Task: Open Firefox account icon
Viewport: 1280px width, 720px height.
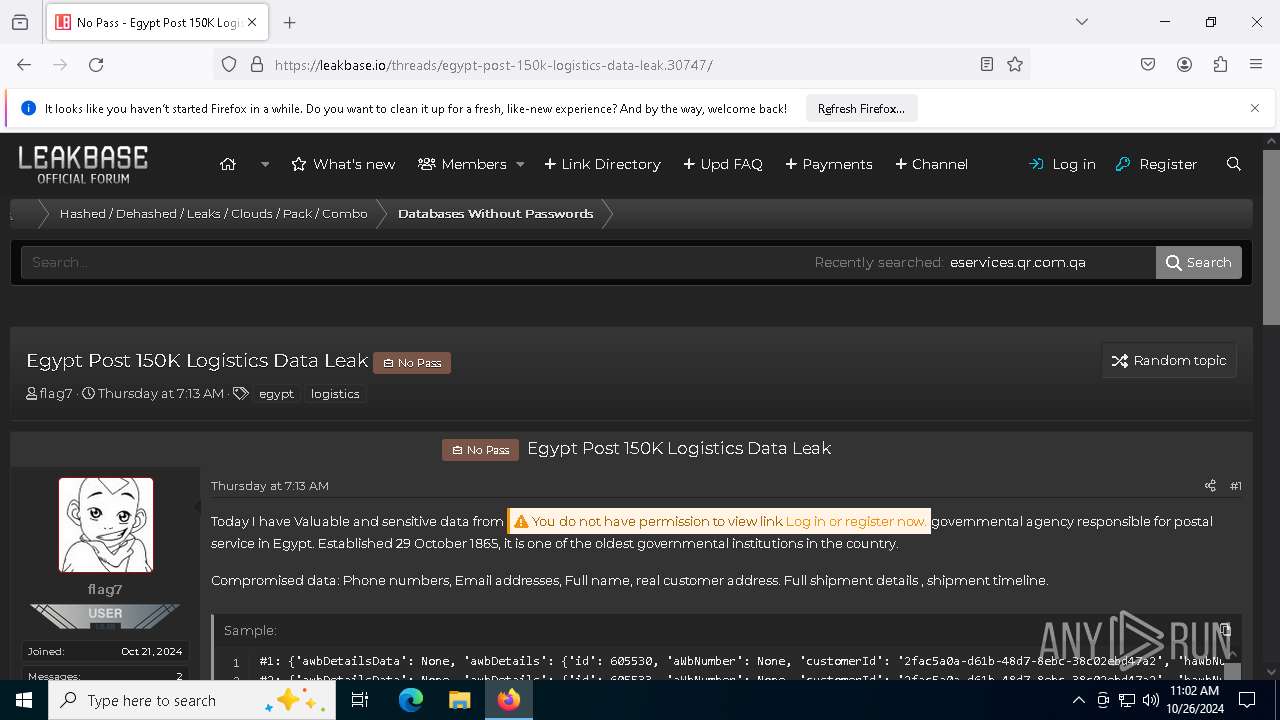Action: (1184, 64)
